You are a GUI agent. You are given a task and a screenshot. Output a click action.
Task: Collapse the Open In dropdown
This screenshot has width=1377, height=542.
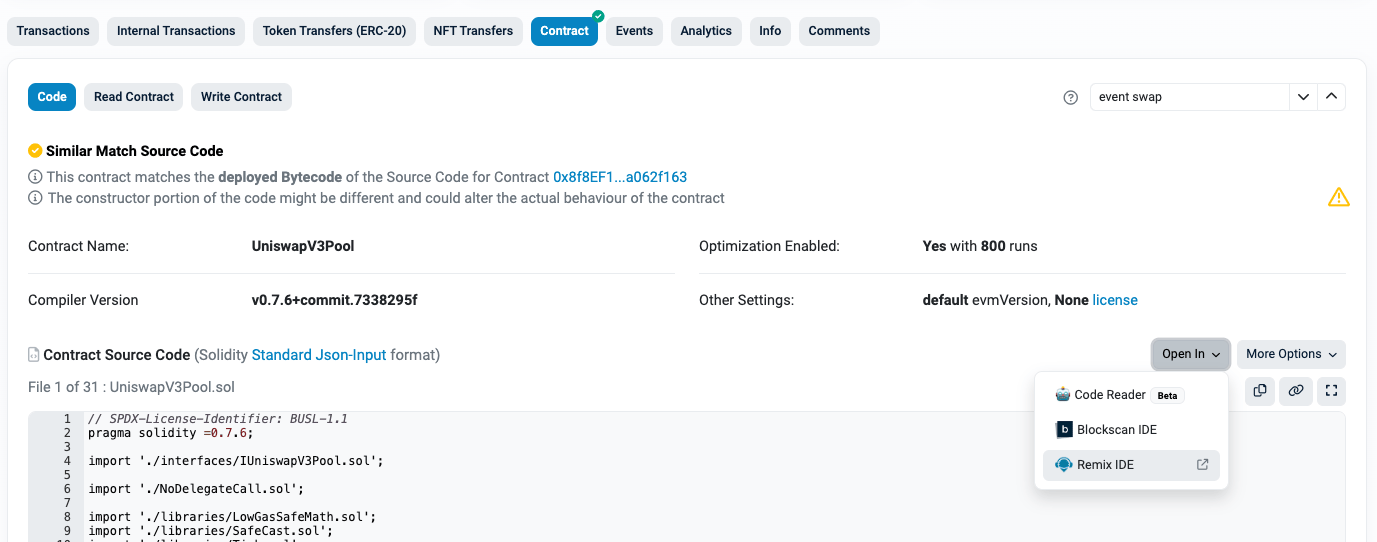coord(1190,354)
